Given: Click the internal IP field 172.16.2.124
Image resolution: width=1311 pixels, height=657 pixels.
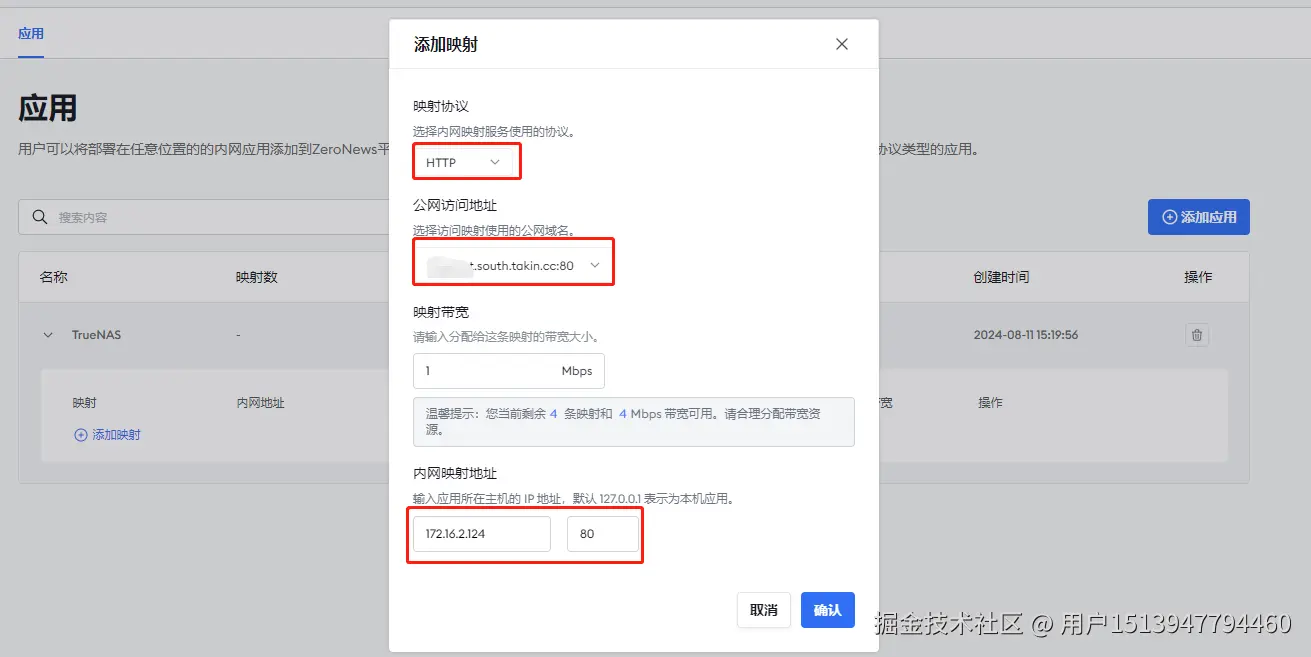Looking at the screenshot, I should click(x=482, y=534).
